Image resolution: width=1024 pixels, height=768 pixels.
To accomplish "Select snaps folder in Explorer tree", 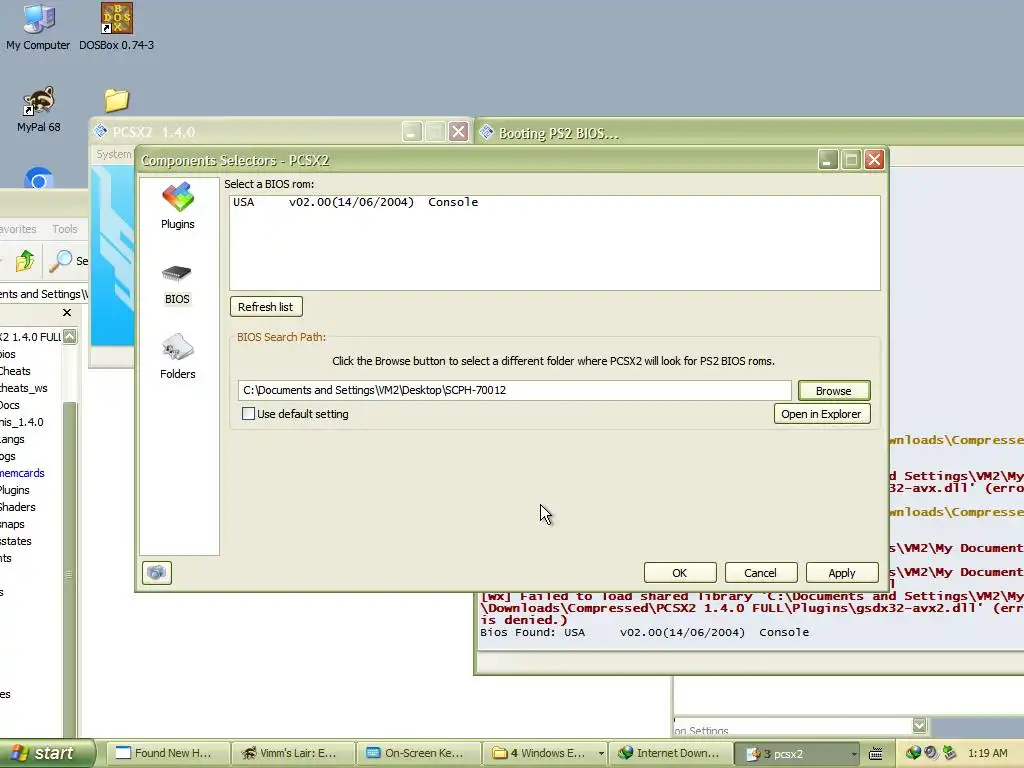I will tap(12, 524).
